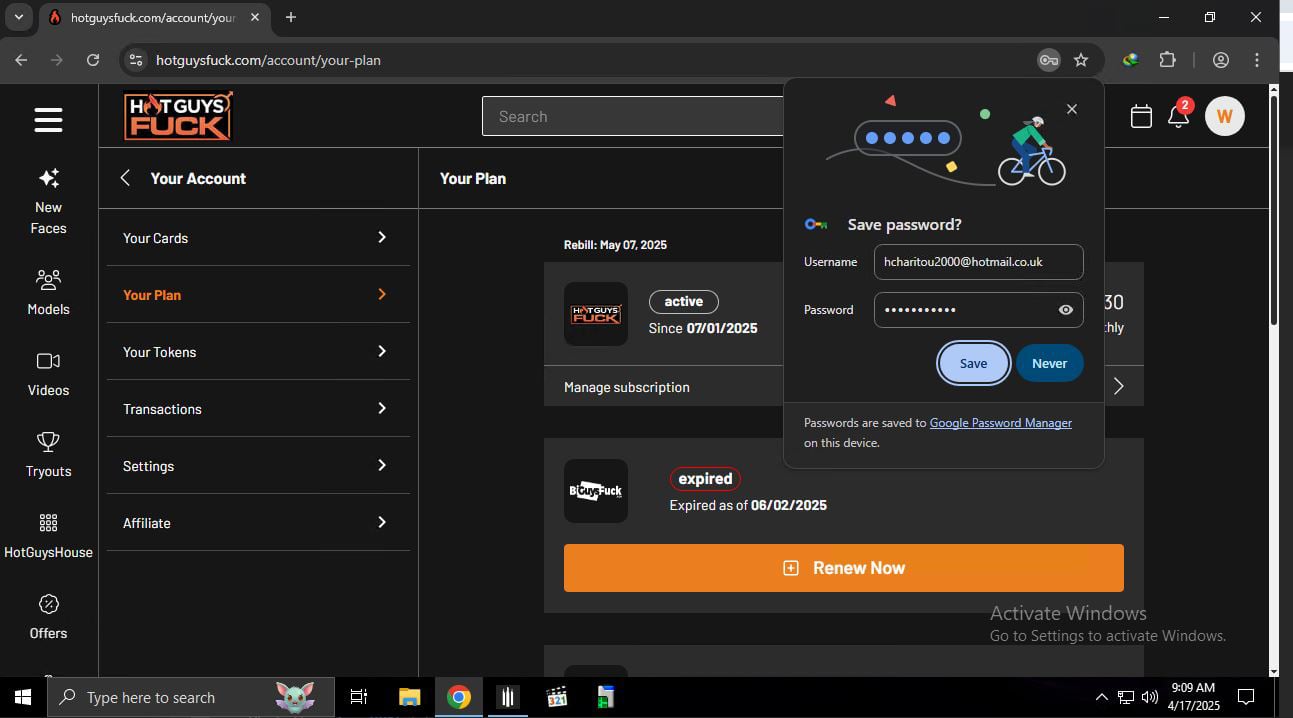The height and width of the screenshot is (718, 1293).
Task: Open Task View on the taskbar
Action: pyautogui.click(x=359, y=697)
